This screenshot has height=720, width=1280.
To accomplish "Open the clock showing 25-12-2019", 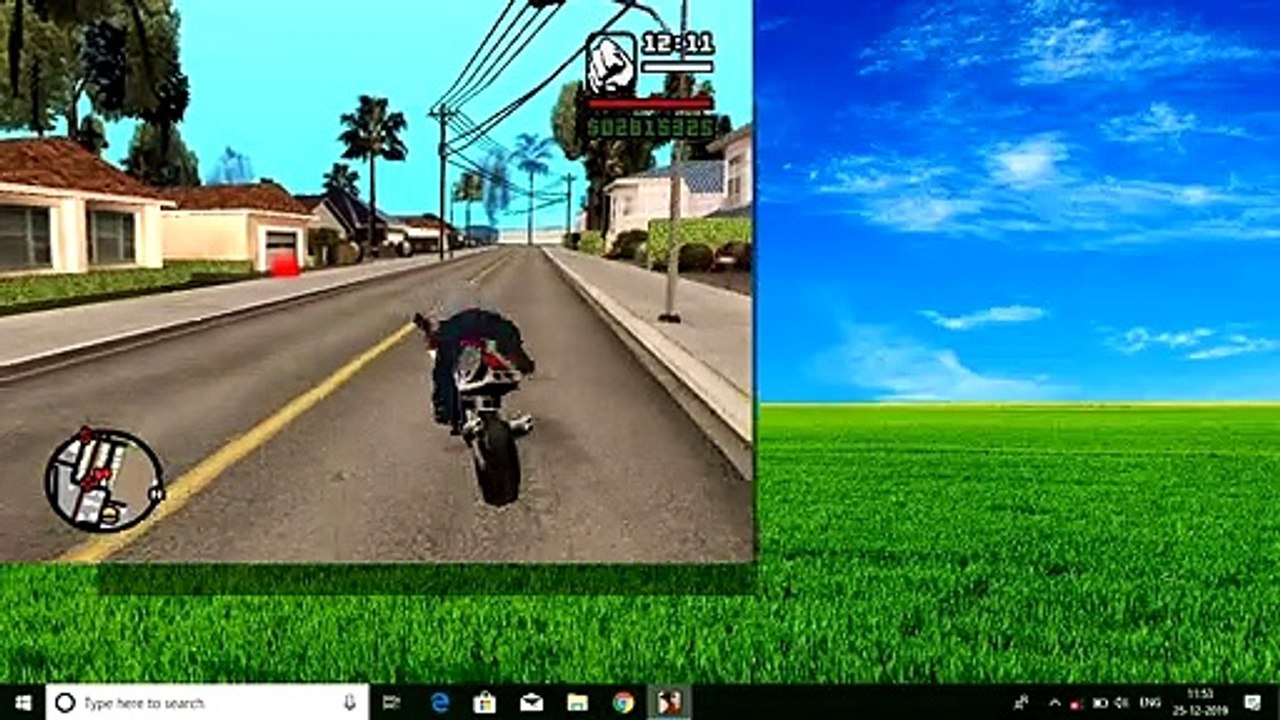I will click(x=1201, y=702).
